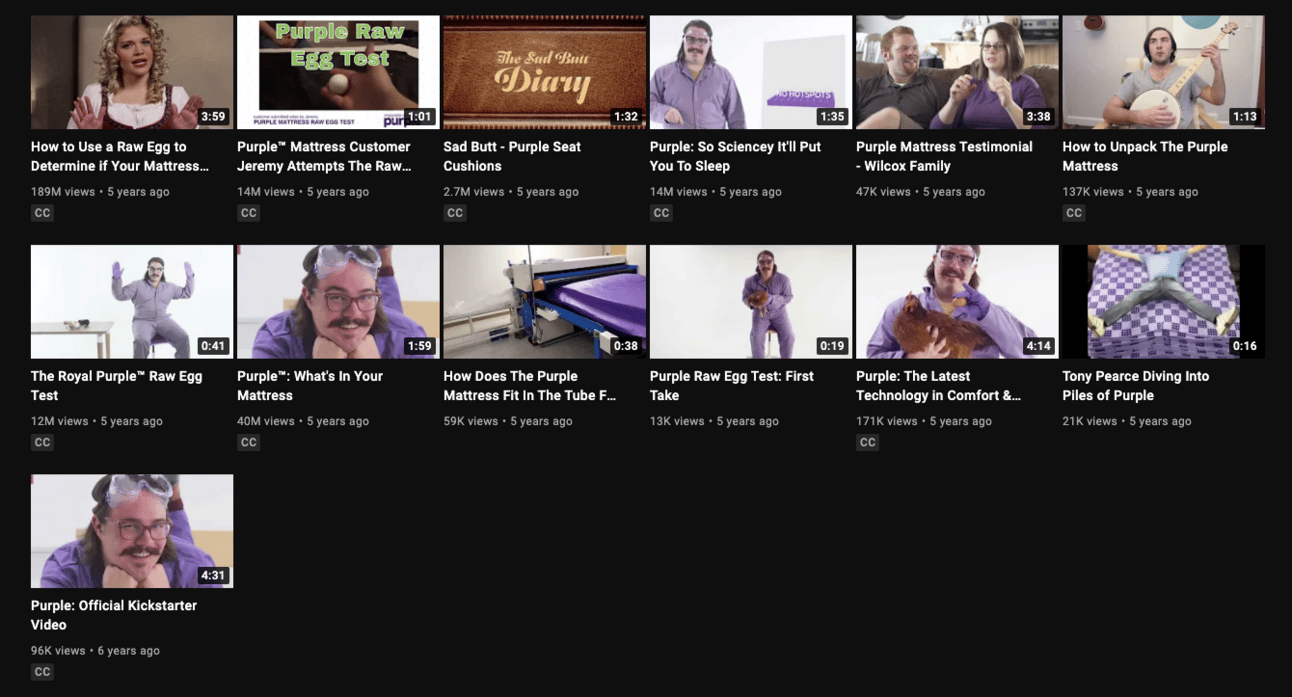Click '2.7M views • 5 years ago' text
1292x697 pixels.
point(511,191)
